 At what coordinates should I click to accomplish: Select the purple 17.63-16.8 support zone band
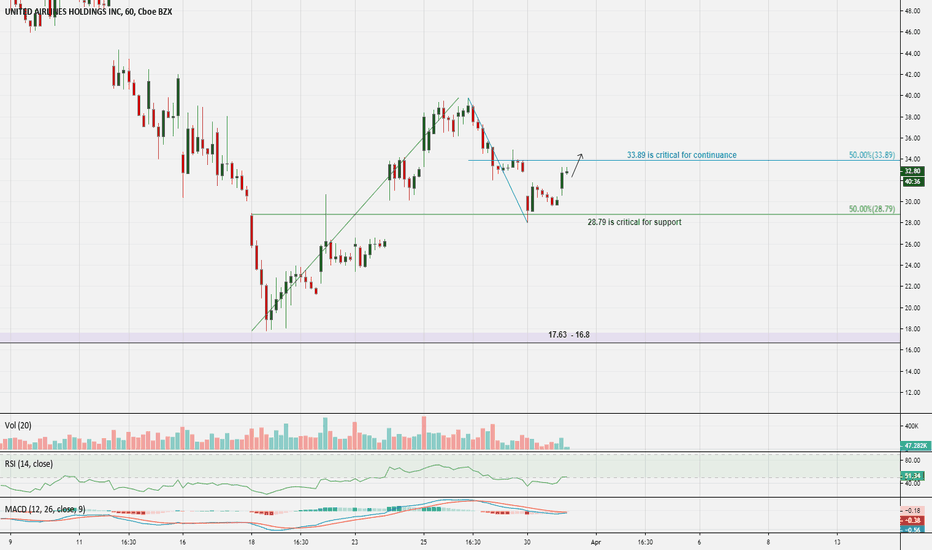point(450,338)
